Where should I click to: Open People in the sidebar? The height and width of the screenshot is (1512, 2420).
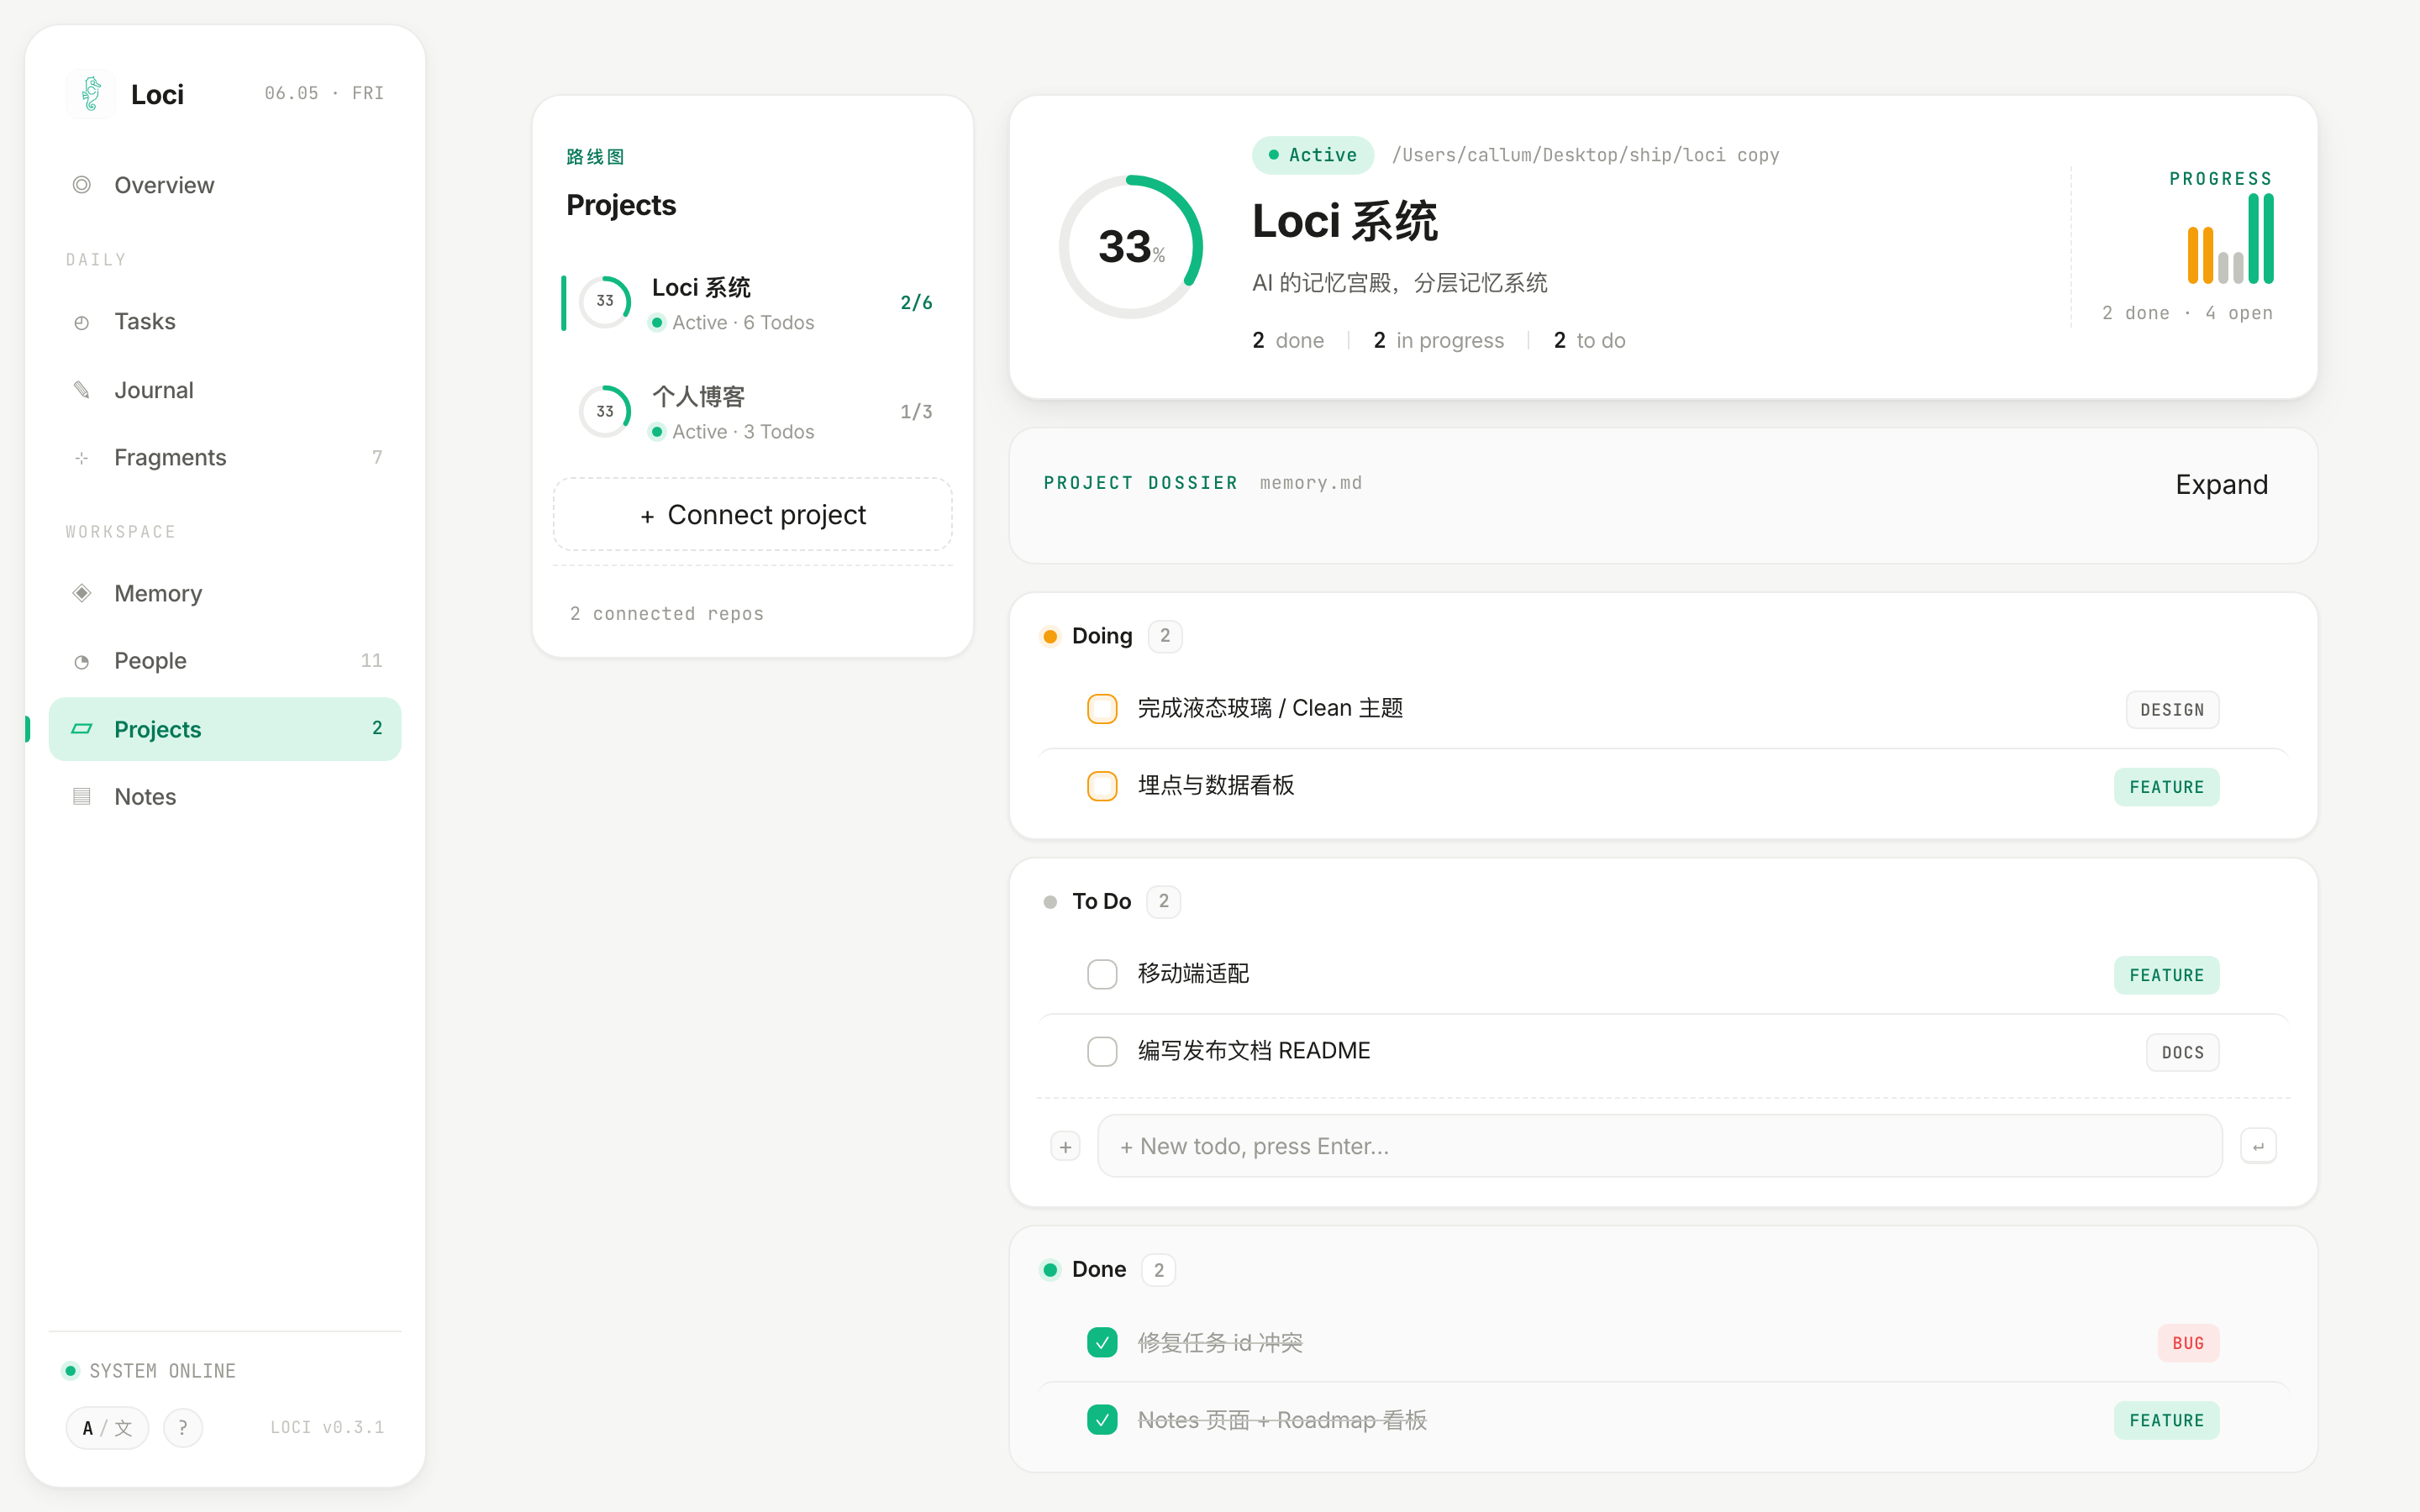click(225, 661)
